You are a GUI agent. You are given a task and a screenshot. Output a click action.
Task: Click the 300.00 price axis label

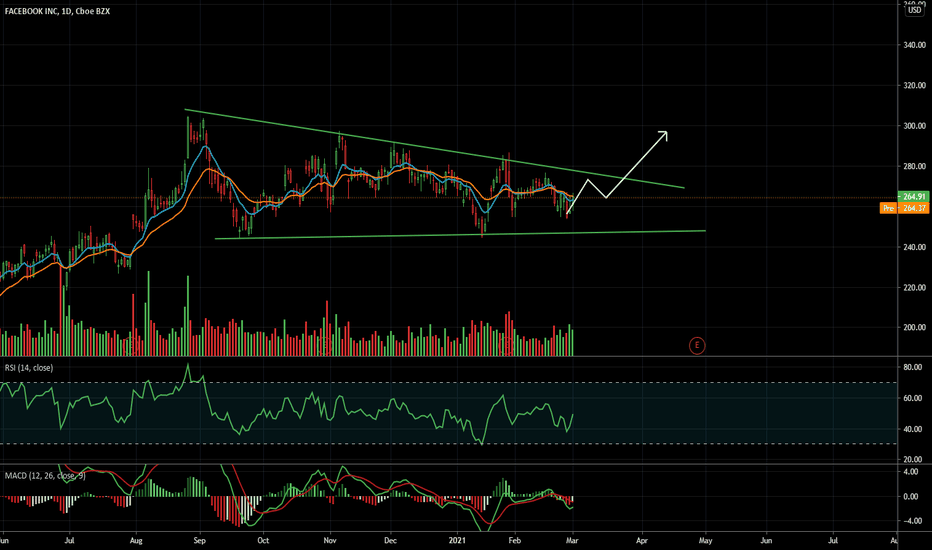(x=914, y=125)
